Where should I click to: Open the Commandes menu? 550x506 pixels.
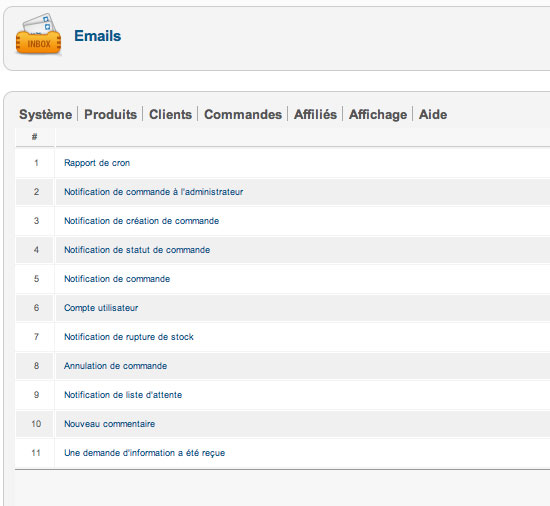[x=243, y=114]
